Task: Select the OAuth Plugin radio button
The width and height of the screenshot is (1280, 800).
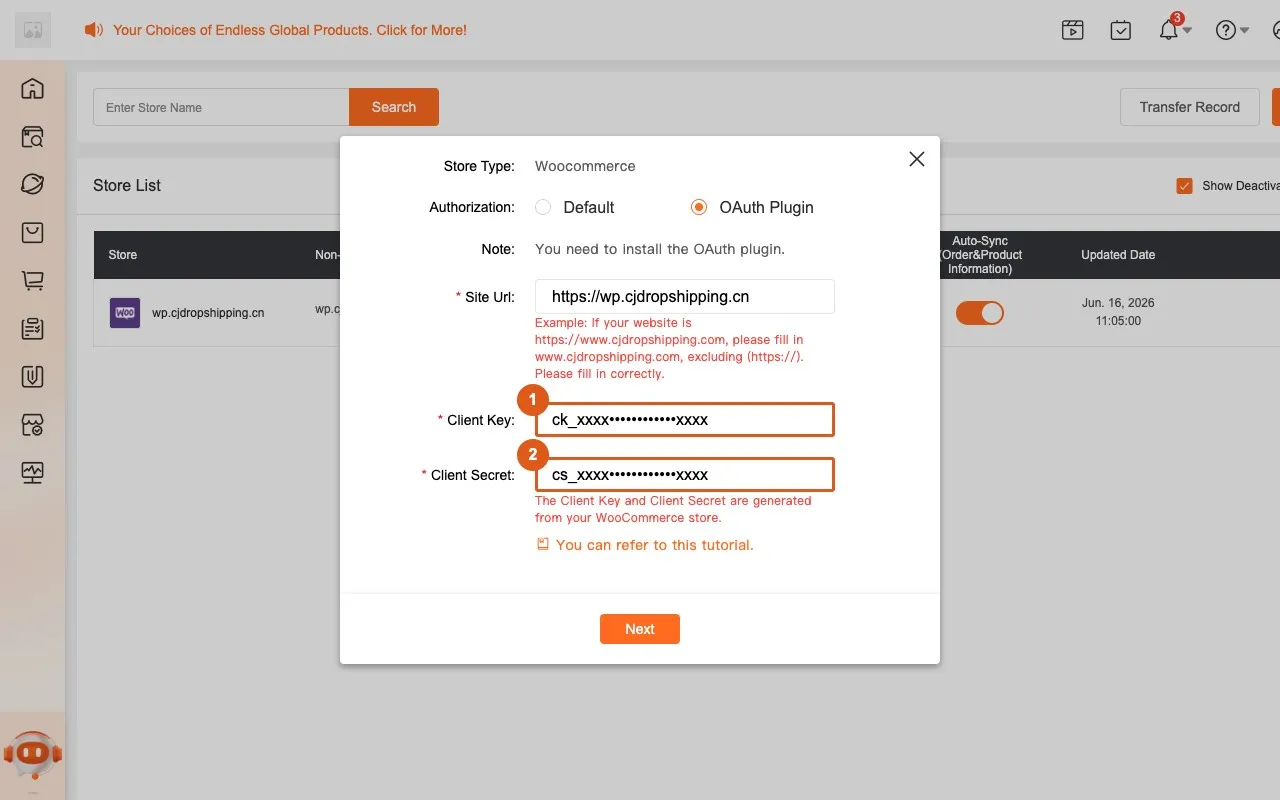Action: [699, 207]
